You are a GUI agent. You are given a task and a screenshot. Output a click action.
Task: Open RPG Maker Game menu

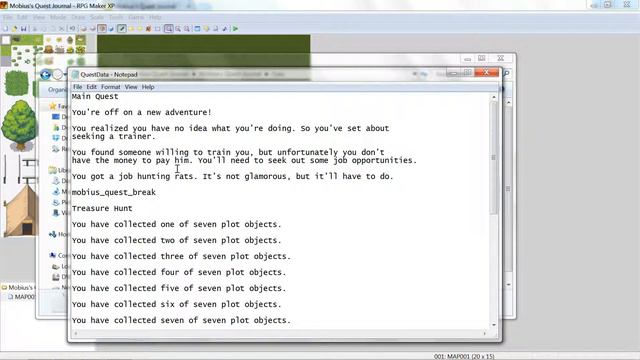click(136, 17)
